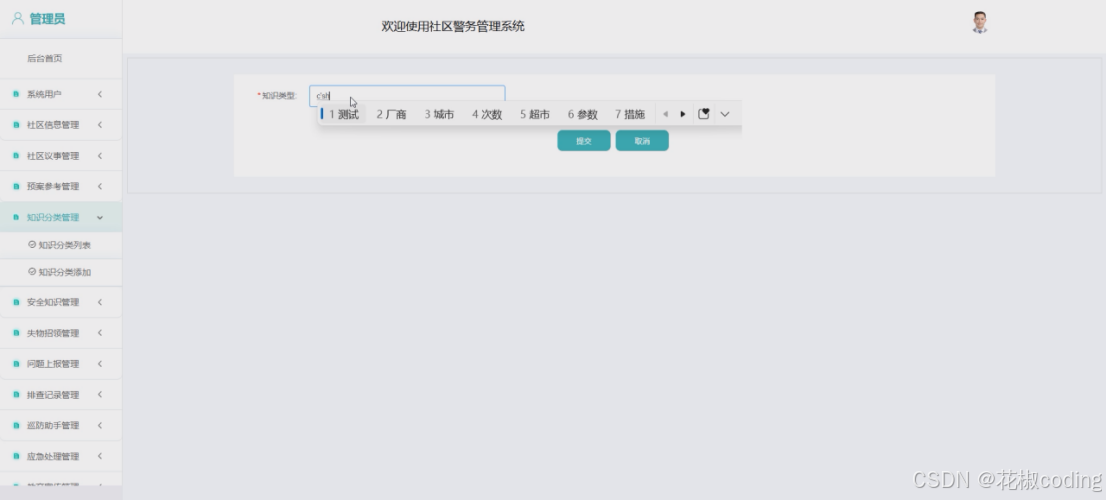
Task: Choose IME candidate 1 测试
Action: pos(344,114)
